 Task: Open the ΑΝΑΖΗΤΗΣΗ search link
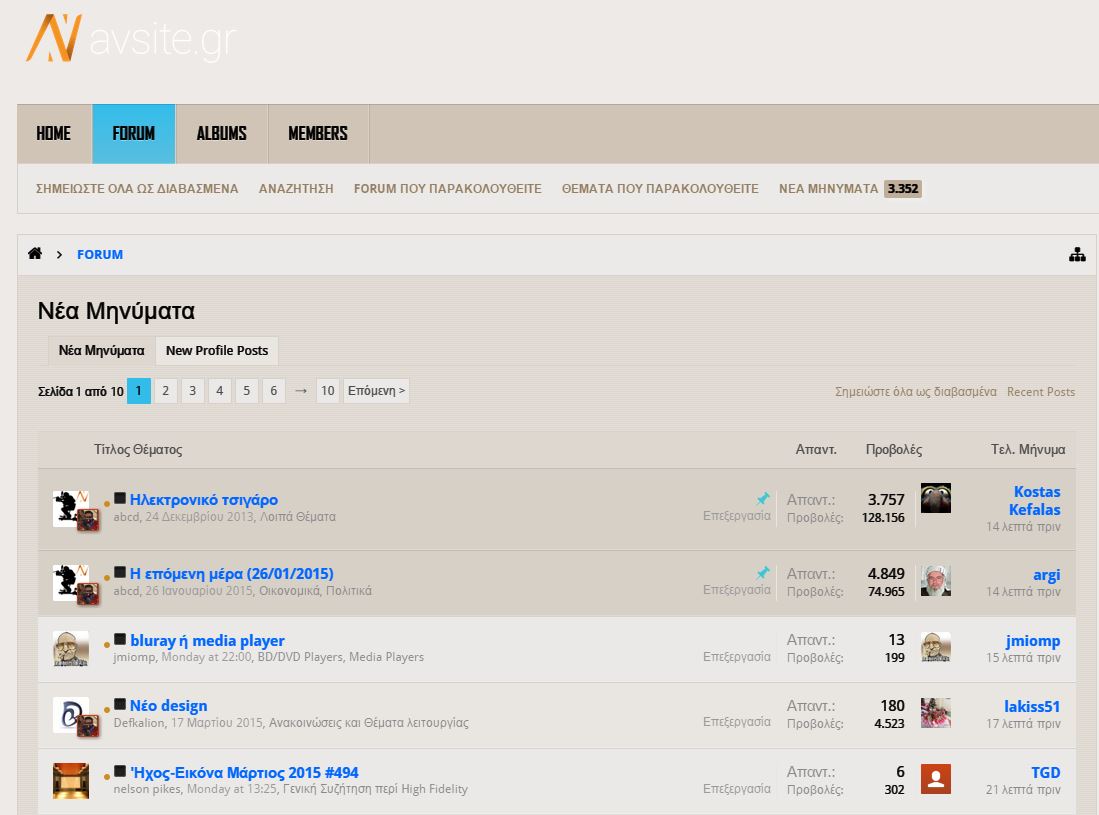296,188
